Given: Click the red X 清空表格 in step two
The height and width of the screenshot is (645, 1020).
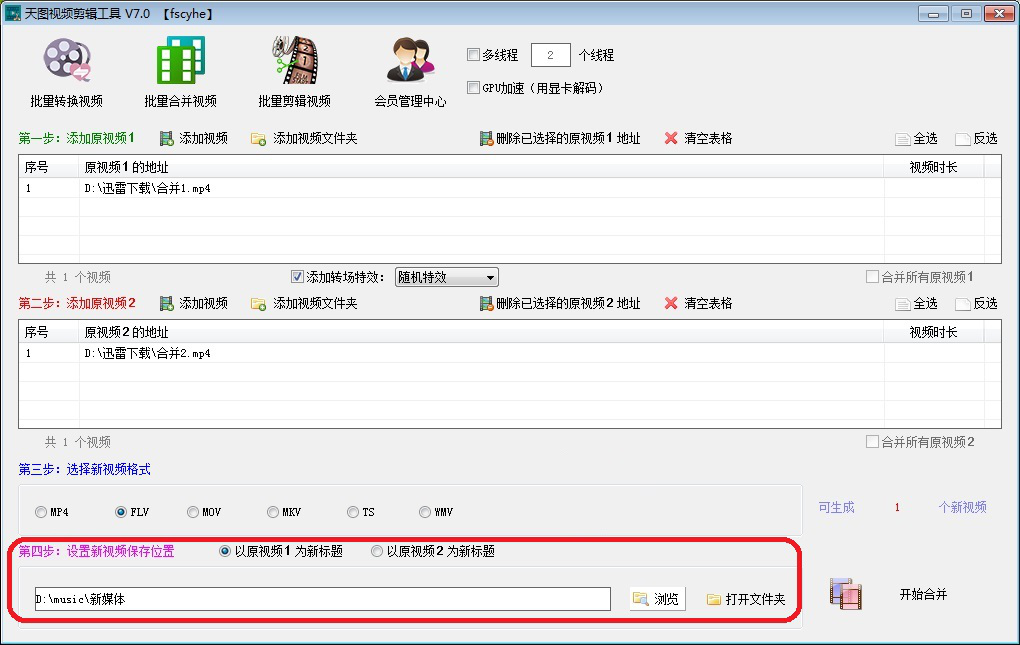Looking at the screenshot, I should [671, 304].
